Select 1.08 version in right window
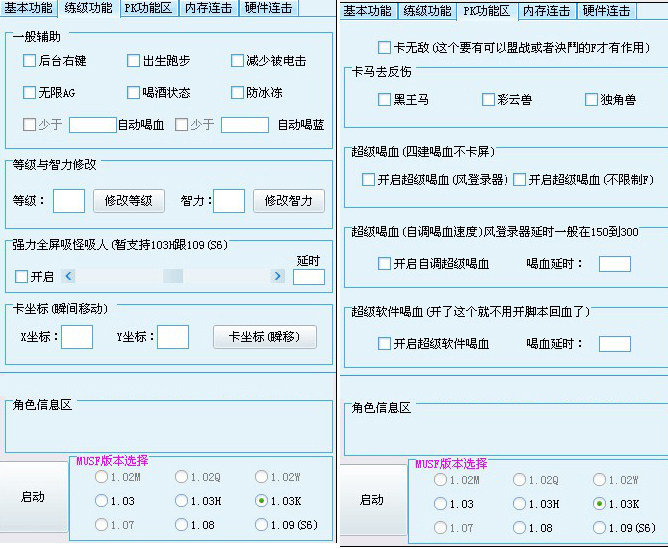The height and width of the screenshot is (549, 668). tap(519, 528)
